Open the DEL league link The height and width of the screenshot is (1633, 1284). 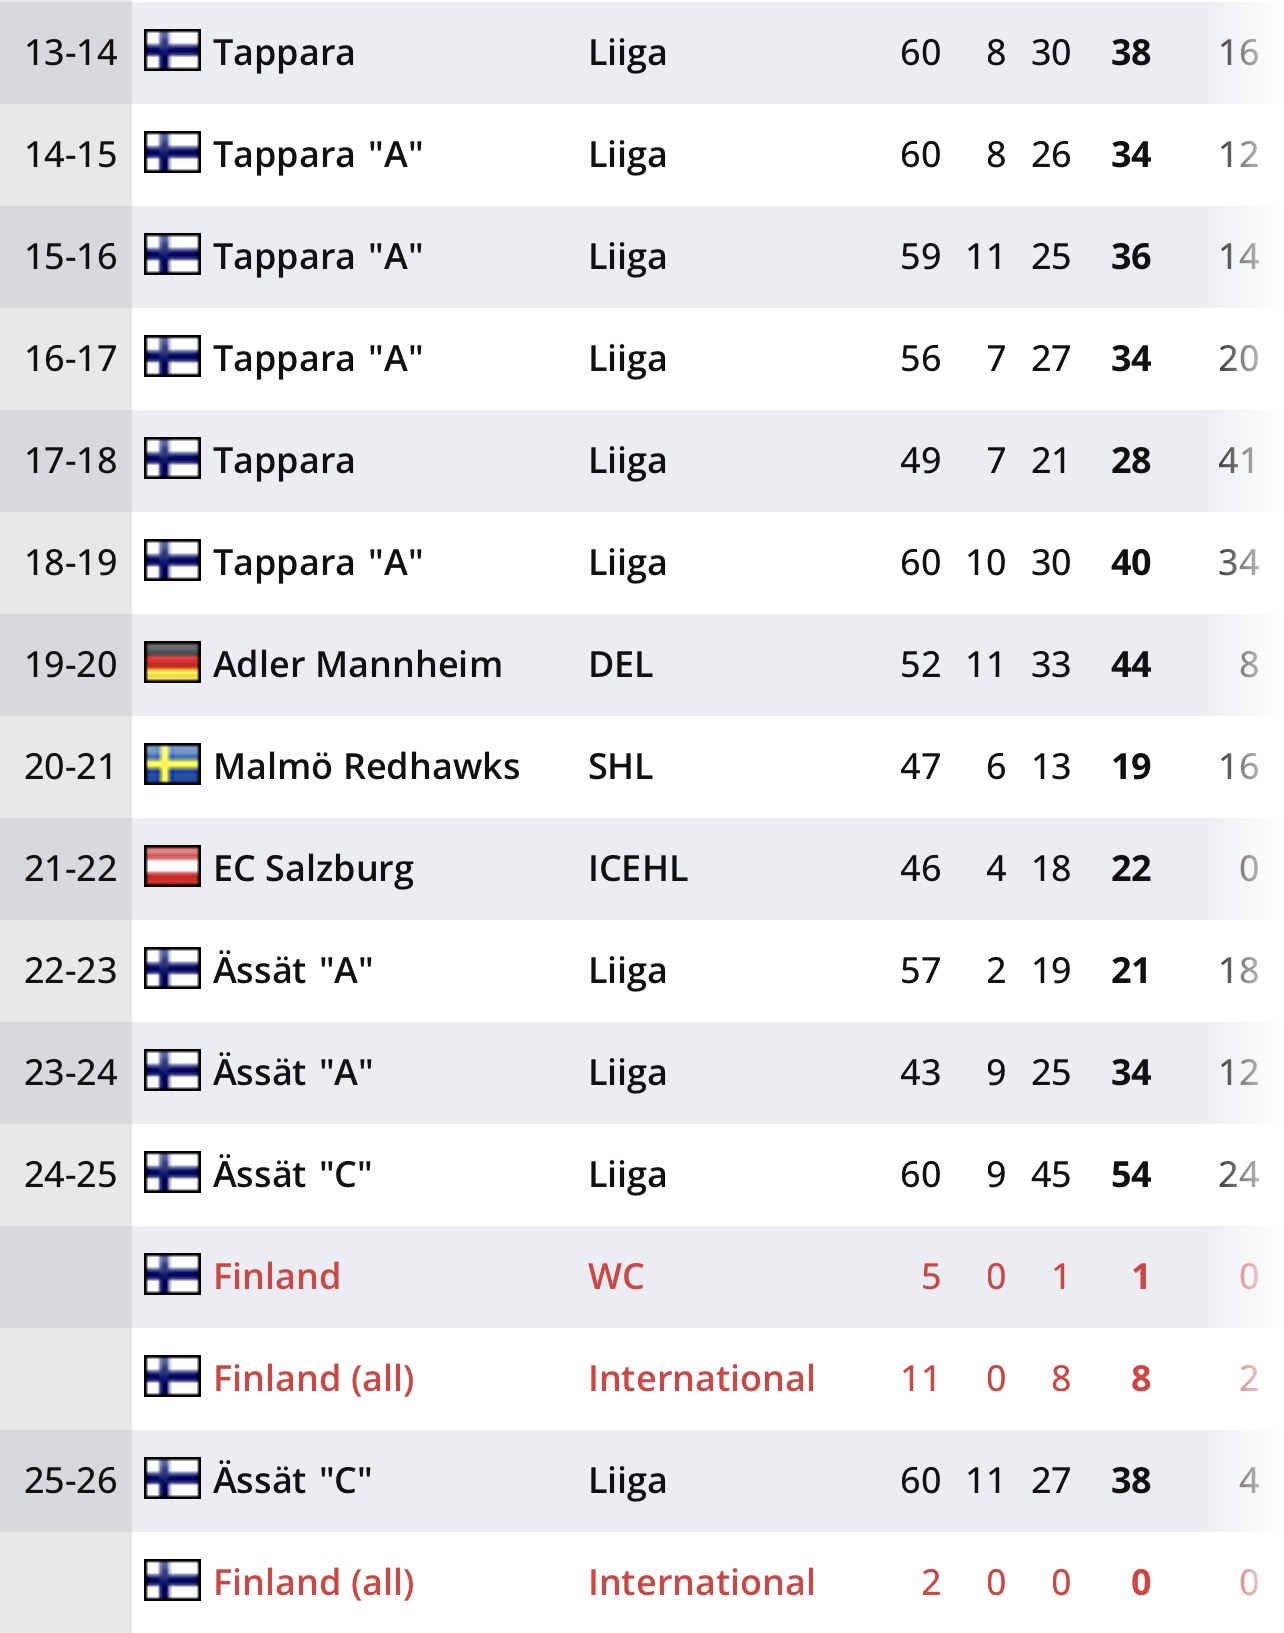(620, 664)
